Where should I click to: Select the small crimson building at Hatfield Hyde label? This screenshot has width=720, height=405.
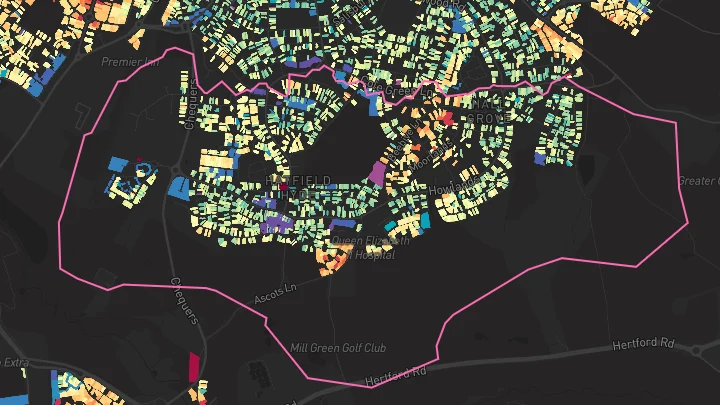[x=283, y=186]
